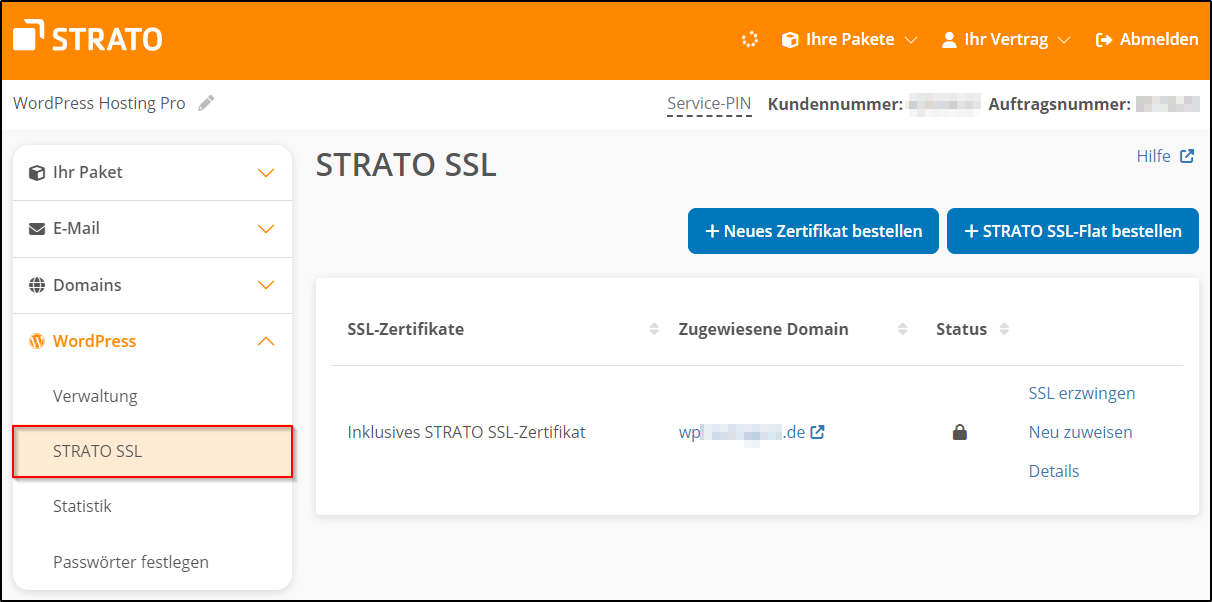Open the certificate Details link
This screenshot has height=602, width=1212.
1053,470
